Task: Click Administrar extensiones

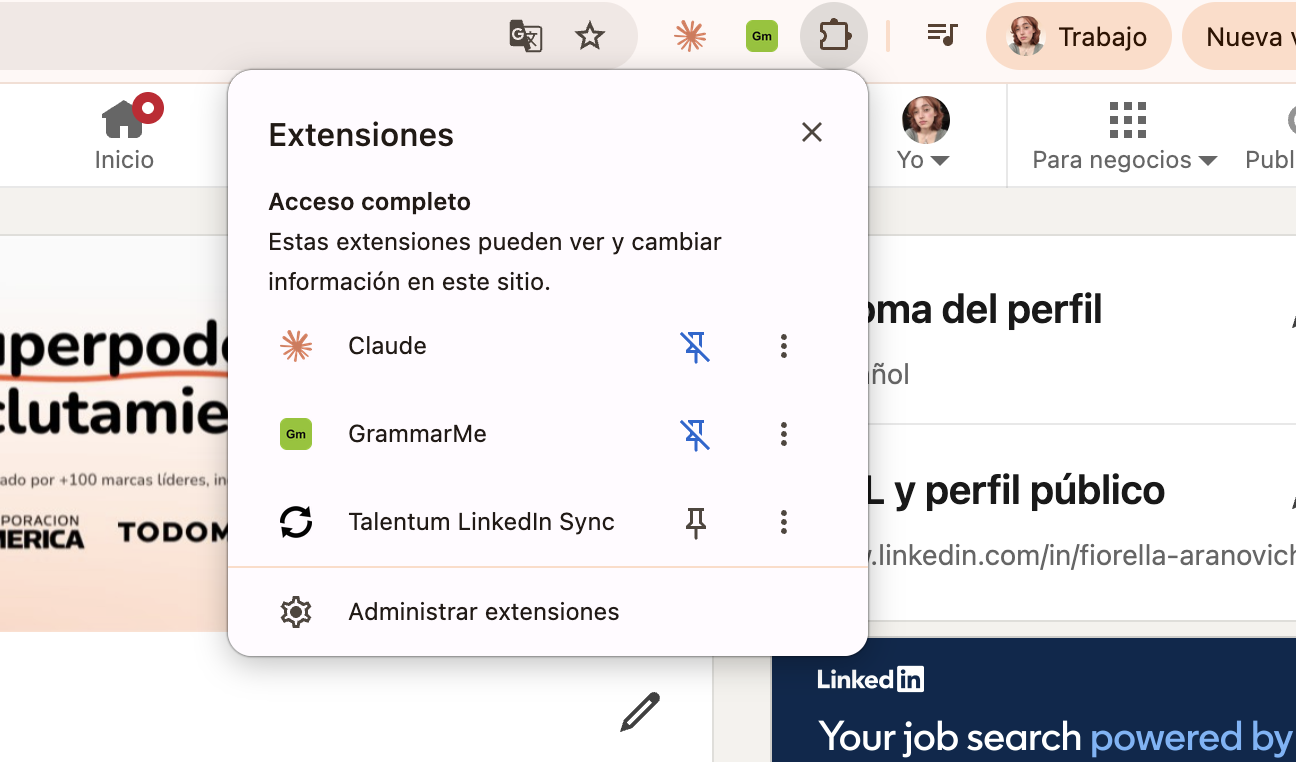Action: point(548,612)
